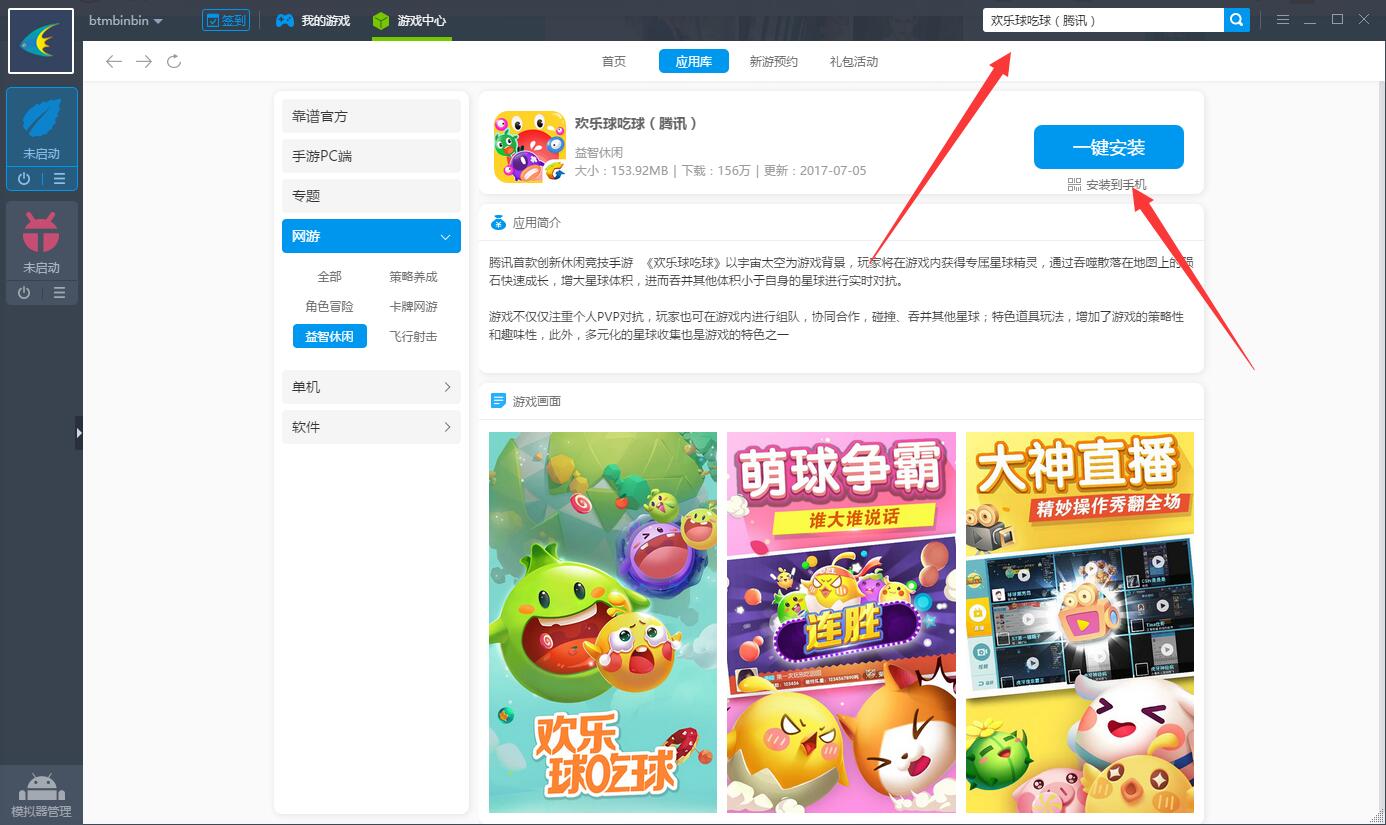Select 卡牌网游 subcategory
This screenshot has height=825, width=1386.
click(x=413, y=307)
